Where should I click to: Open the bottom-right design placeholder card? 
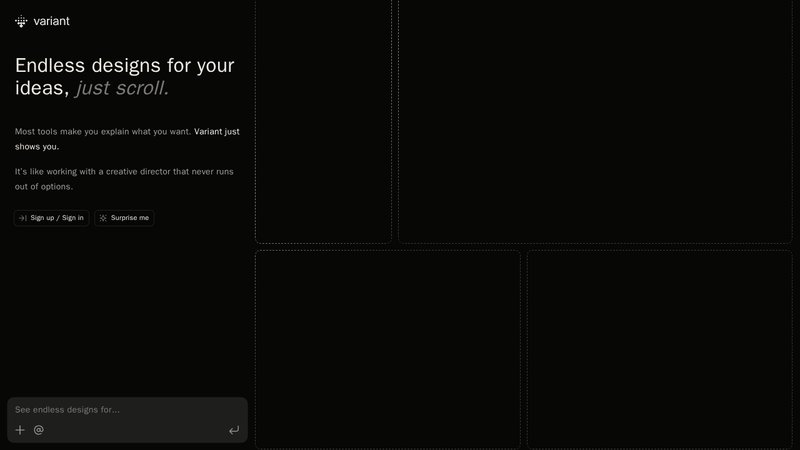tap(662, 348)
